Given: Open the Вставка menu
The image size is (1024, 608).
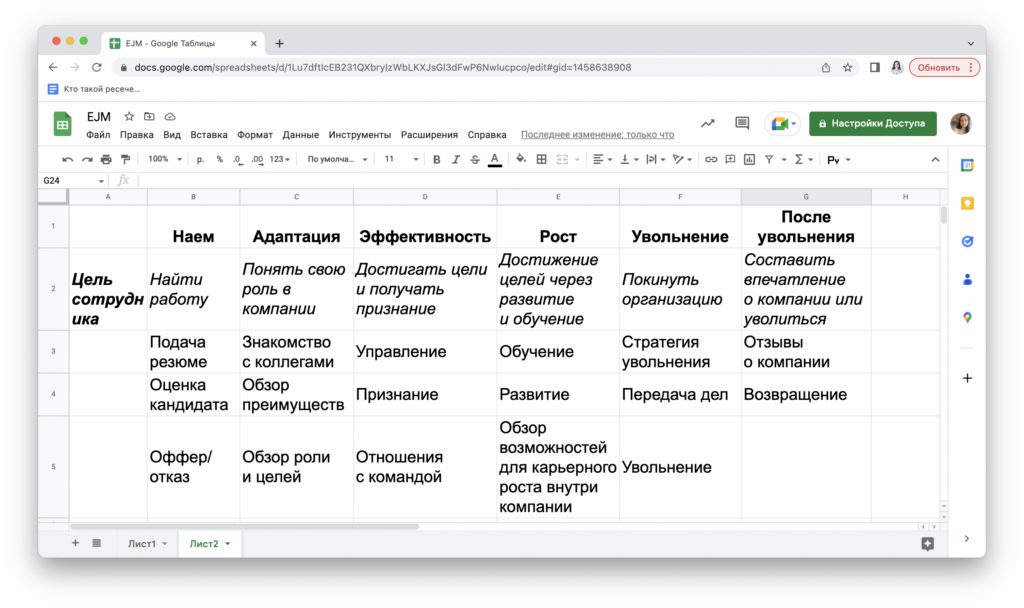Looking at the screenshot, I should (x=209, y=135).
